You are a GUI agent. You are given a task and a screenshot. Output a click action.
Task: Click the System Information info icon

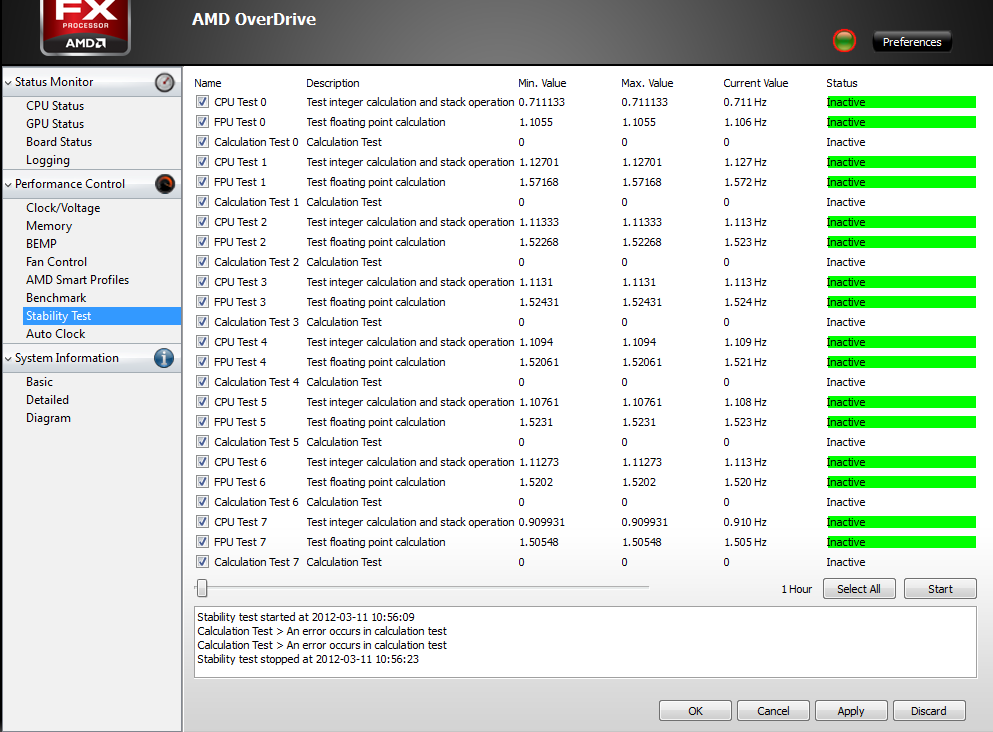point(164,358)
